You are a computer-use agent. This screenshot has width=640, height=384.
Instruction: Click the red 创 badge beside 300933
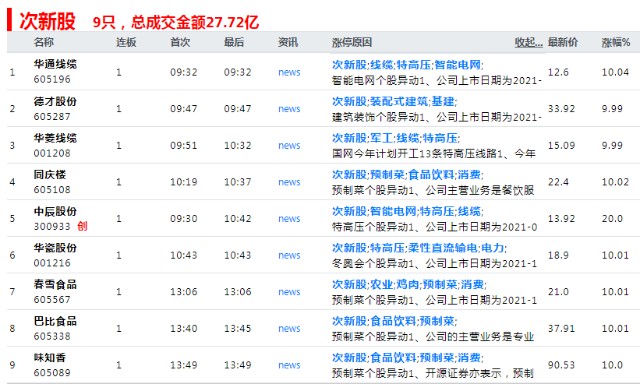tap(82, 226)
